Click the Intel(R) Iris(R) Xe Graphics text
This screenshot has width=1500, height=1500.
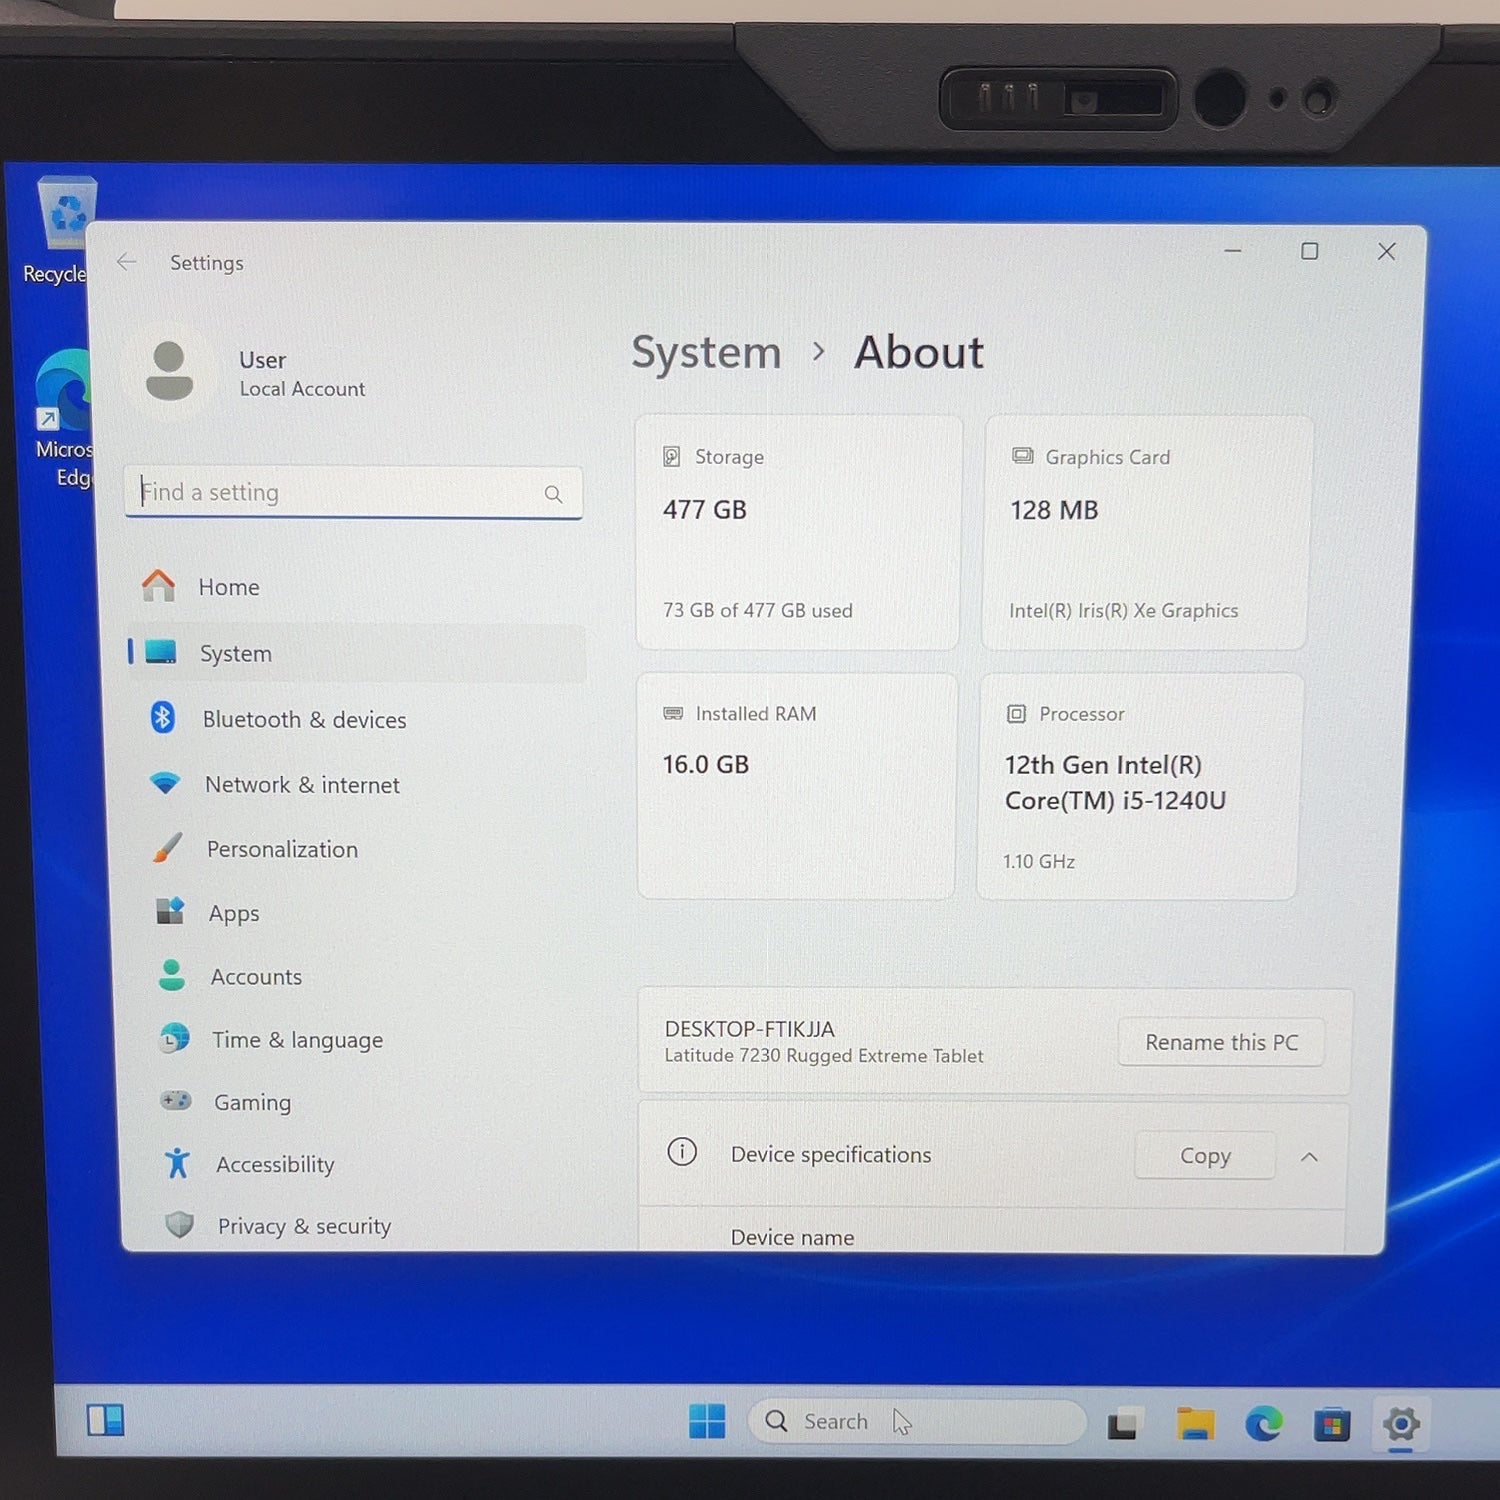click(x=1123, y=610)
